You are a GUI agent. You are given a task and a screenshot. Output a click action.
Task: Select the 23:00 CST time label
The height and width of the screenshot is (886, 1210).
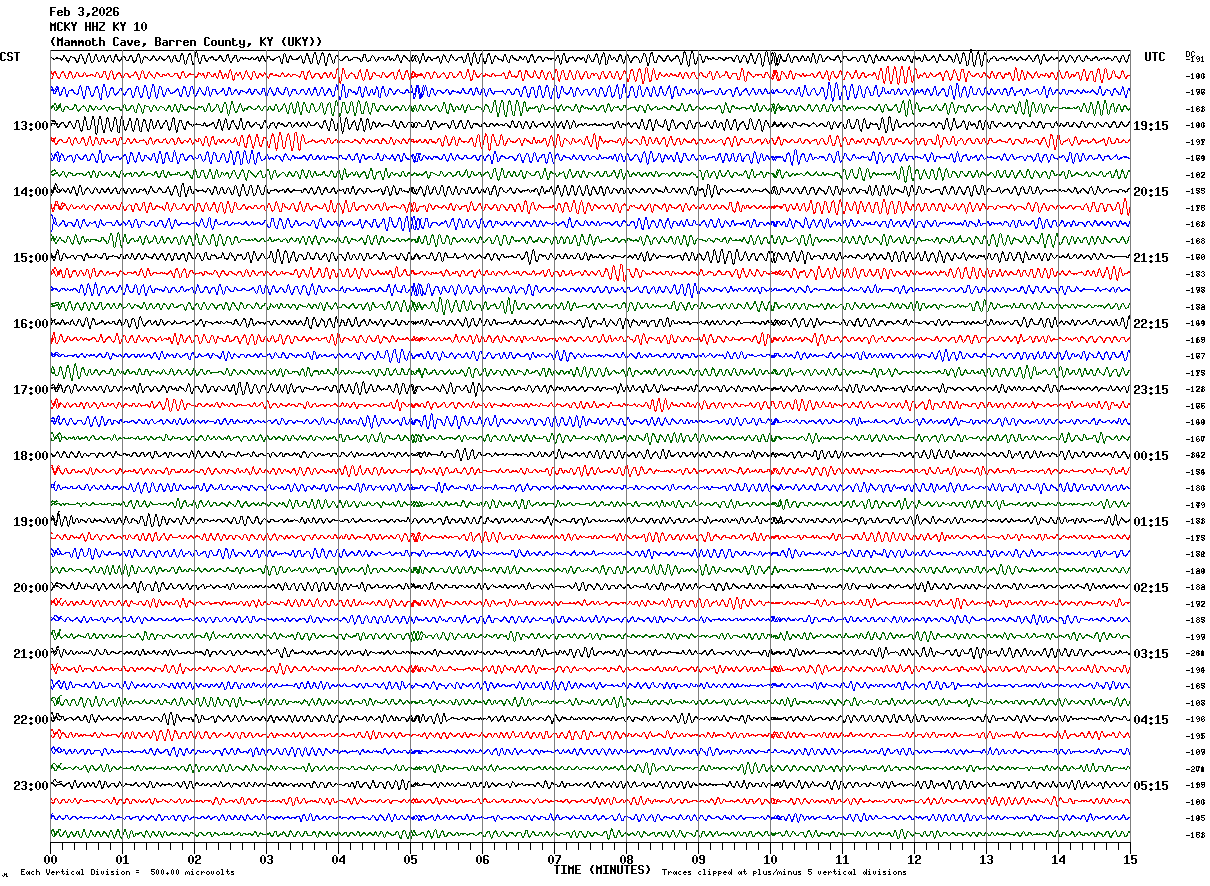[31, 786]
